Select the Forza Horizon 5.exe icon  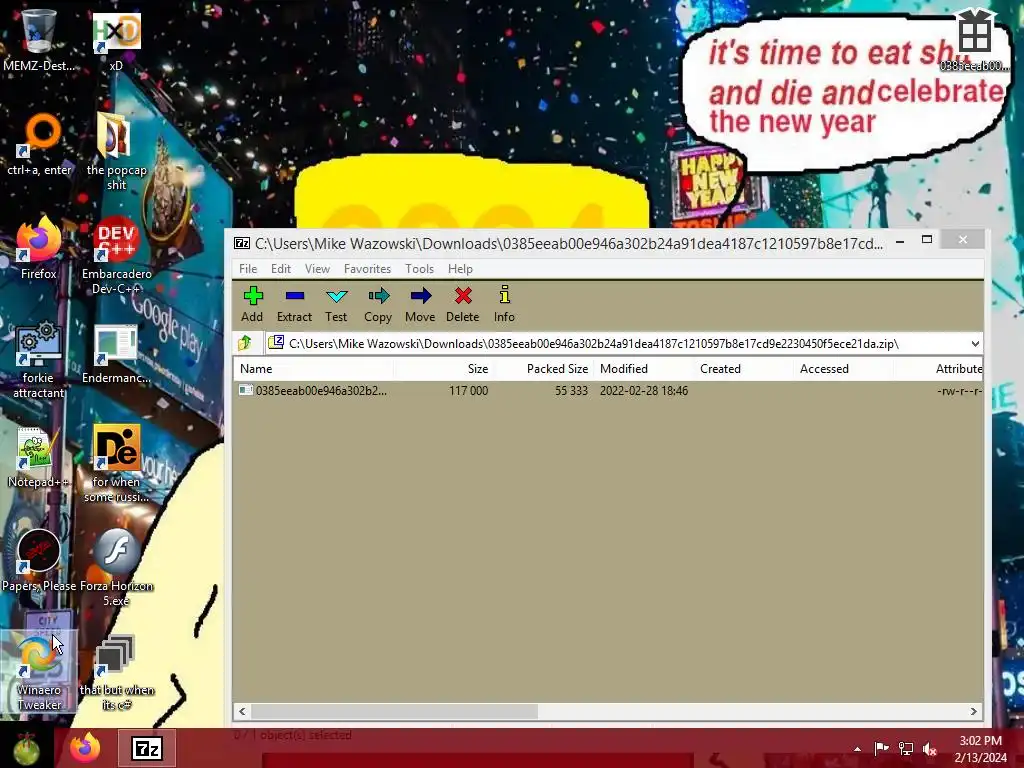click(117, 567)
